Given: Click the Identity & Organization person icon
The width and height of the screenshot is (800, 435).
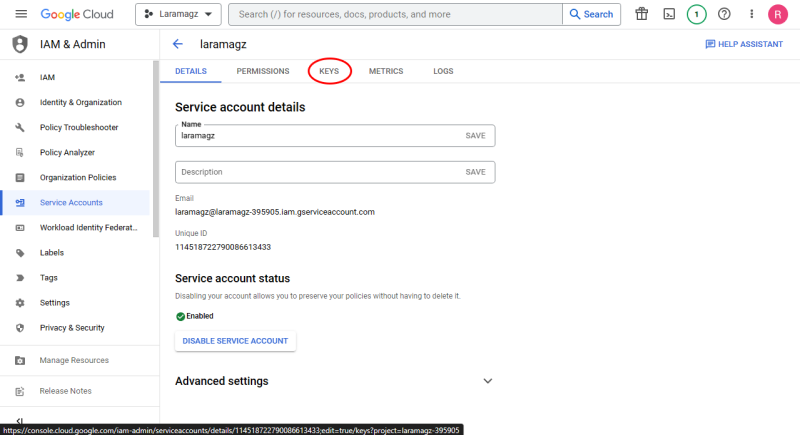Looking at the screenshot, I should click(x=20, y=103).
